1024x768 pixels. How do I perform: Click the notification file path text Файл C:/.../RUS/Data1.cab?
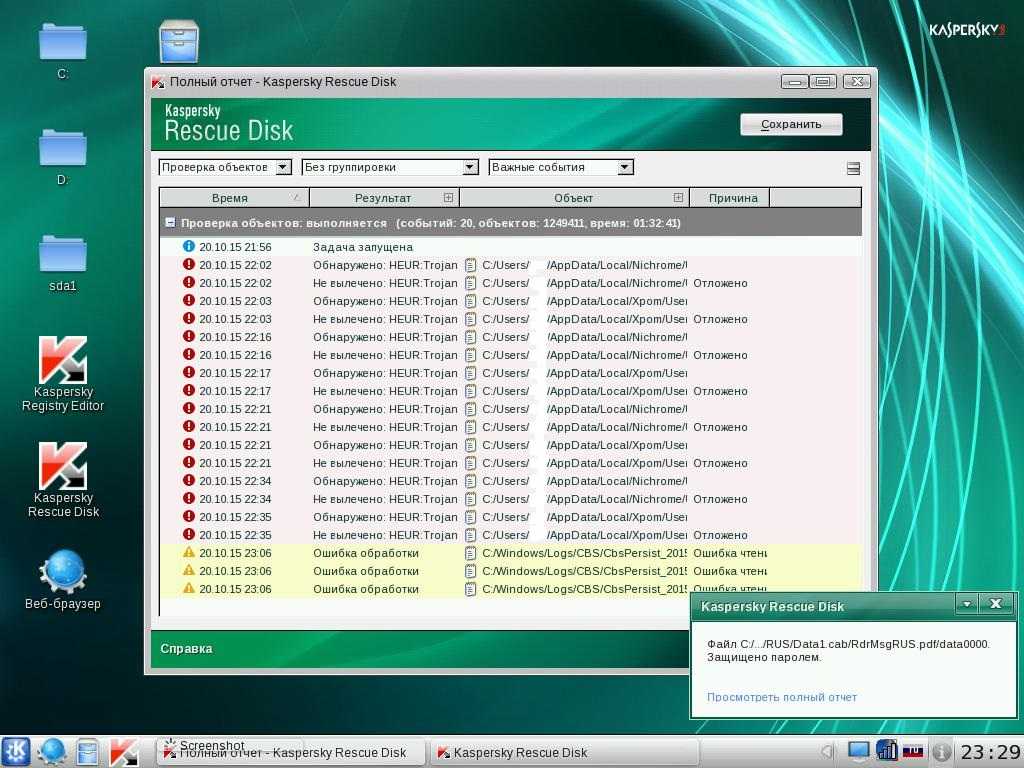[848, 644]
